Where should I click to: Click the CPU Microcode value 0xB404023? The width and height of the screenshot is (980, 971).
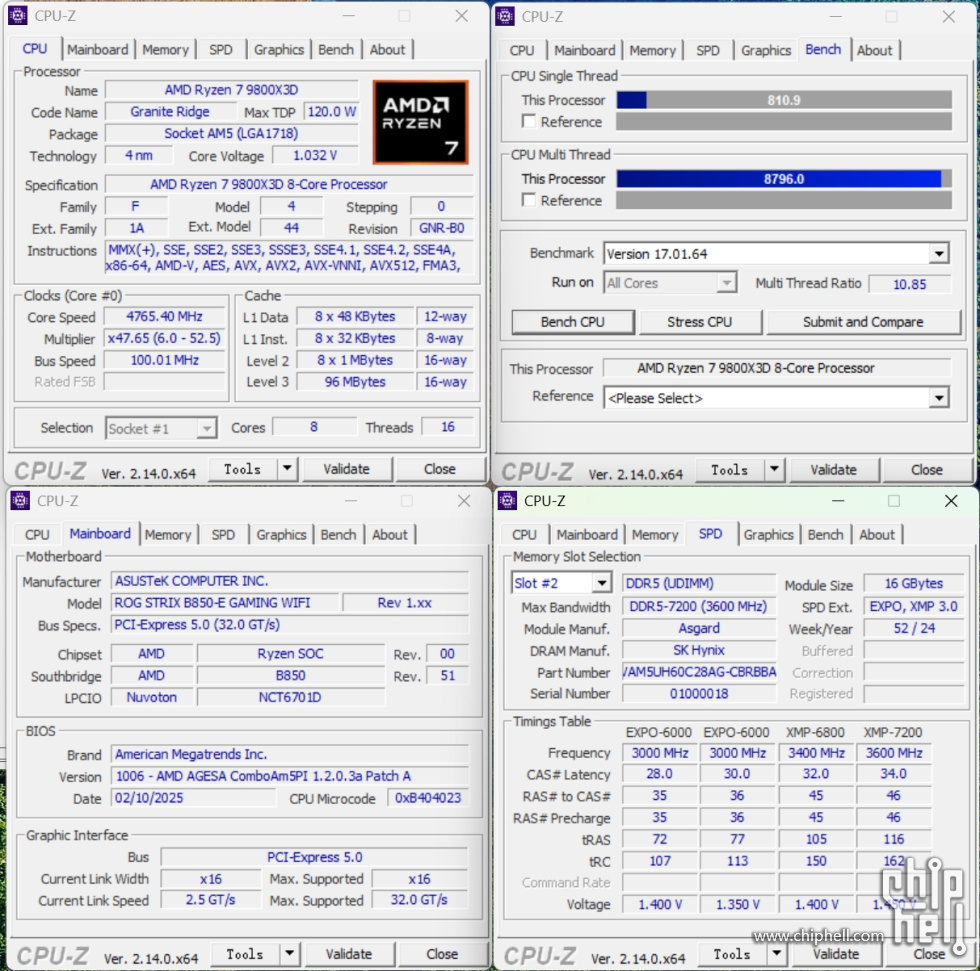tap(428, 798)
